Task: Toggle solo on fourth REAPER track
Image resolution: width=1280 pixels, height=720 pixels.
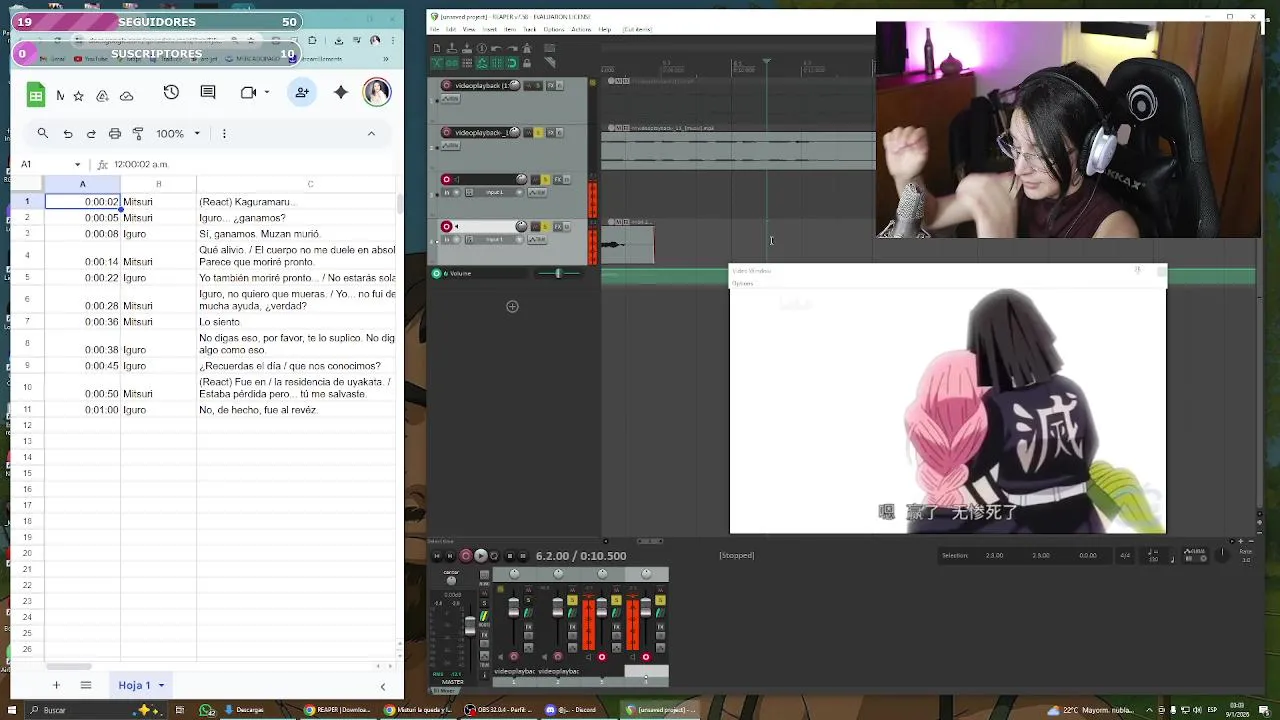Action: coord(545,227)
